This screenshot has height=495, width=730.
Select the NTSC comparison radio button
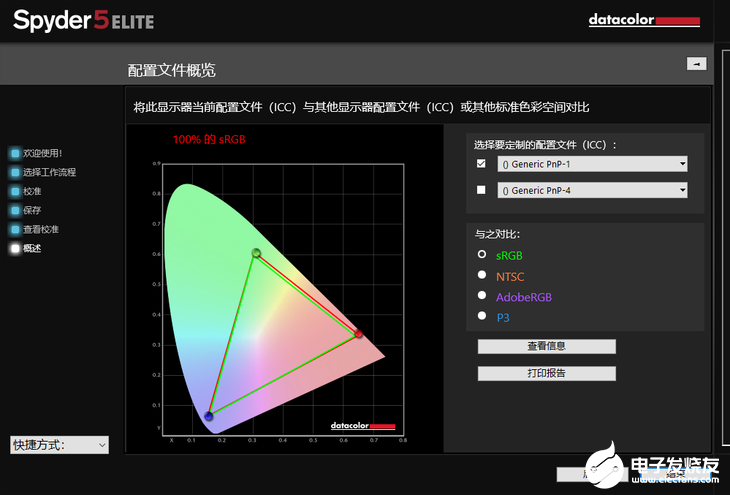(482, 275)
